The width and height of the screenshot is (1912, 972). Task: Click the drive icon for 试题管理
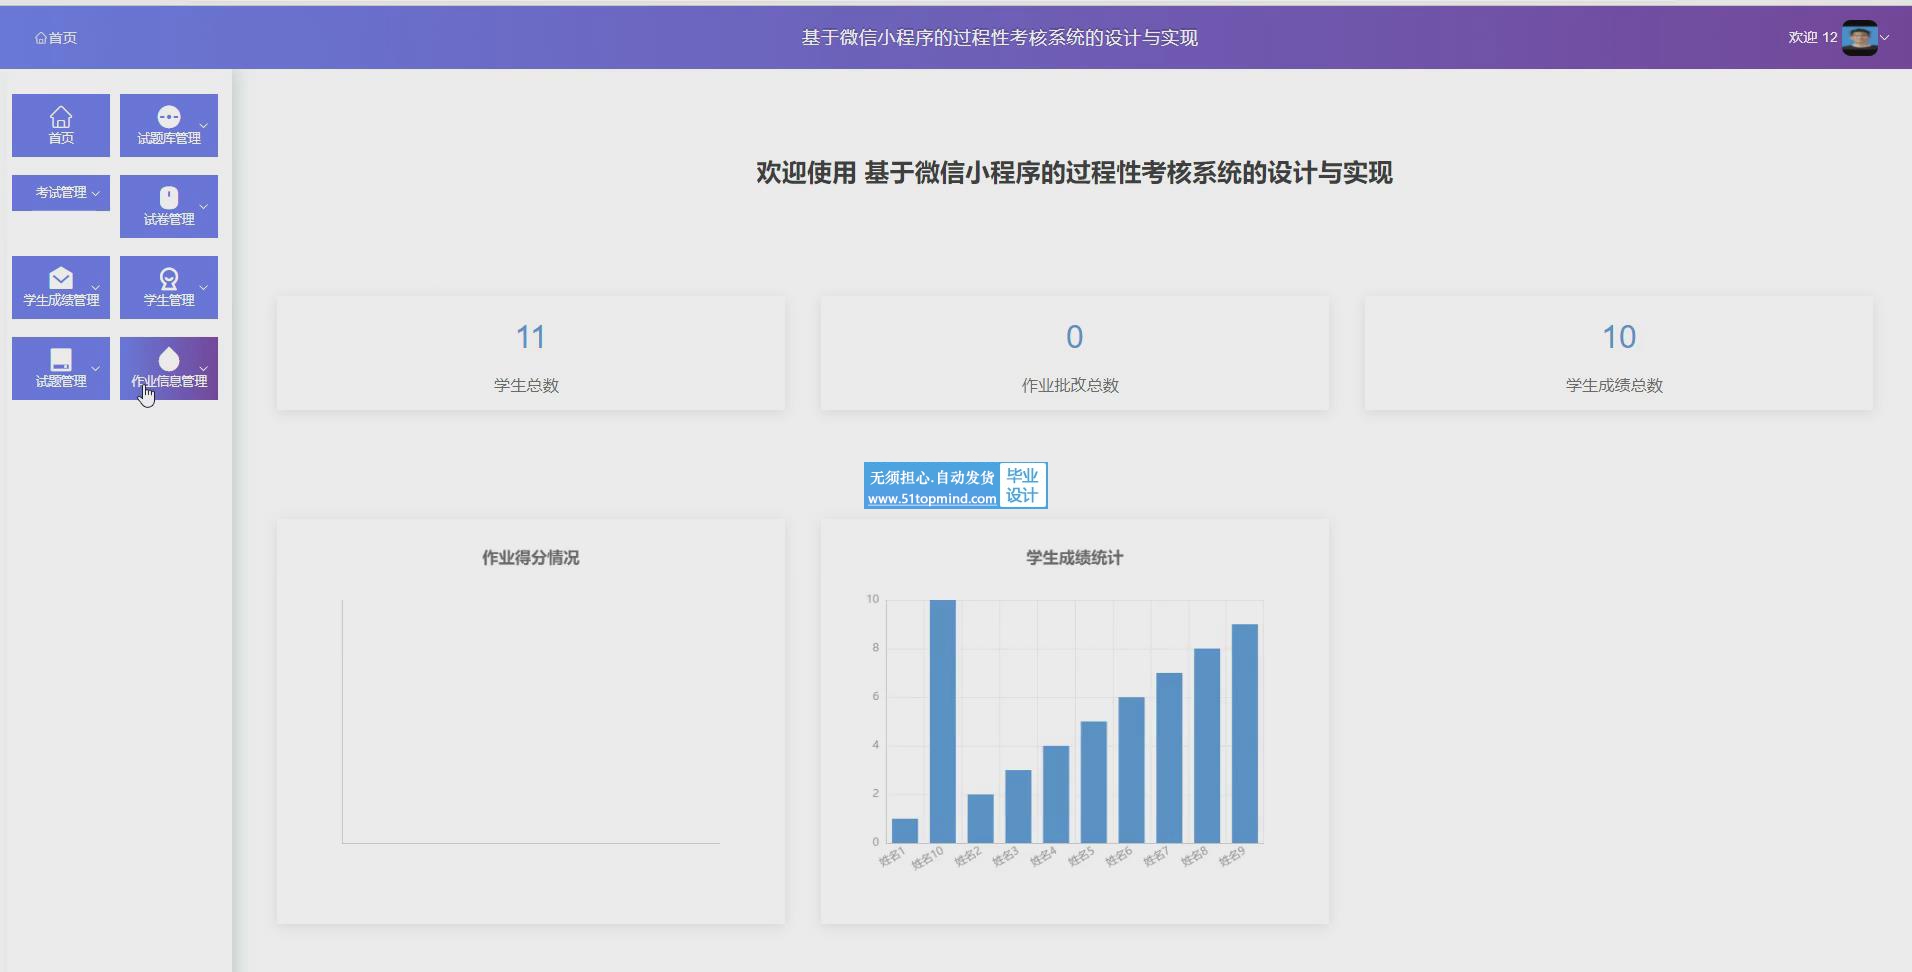pyautogui.click(x=61, y=359)
